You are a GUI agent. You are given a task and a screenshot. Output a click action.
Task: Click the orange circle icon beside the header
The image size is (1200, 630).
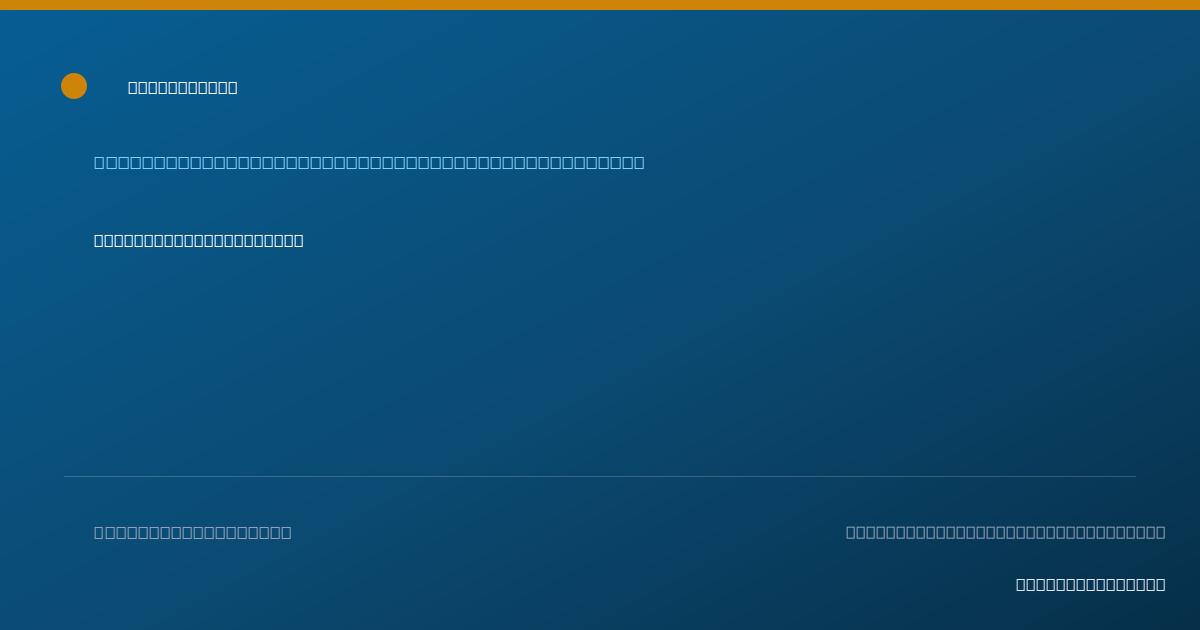74,86
